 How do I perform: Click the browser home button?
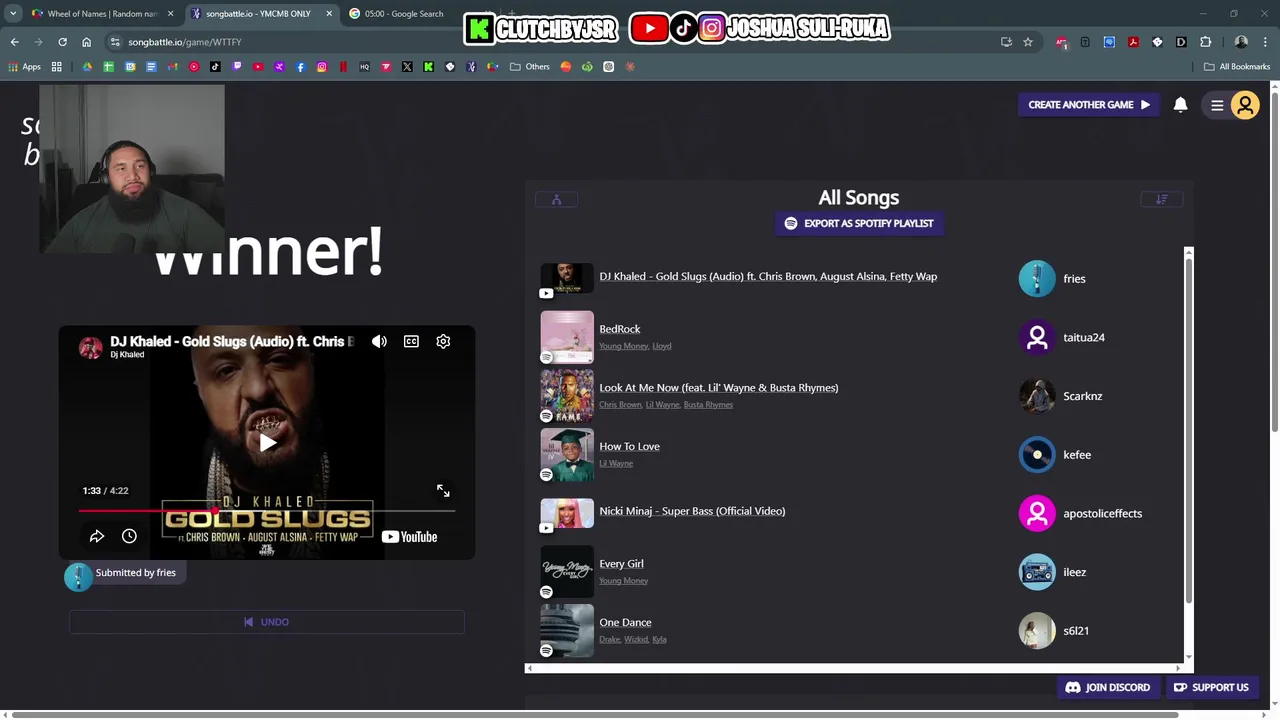[x=86, y=42]
